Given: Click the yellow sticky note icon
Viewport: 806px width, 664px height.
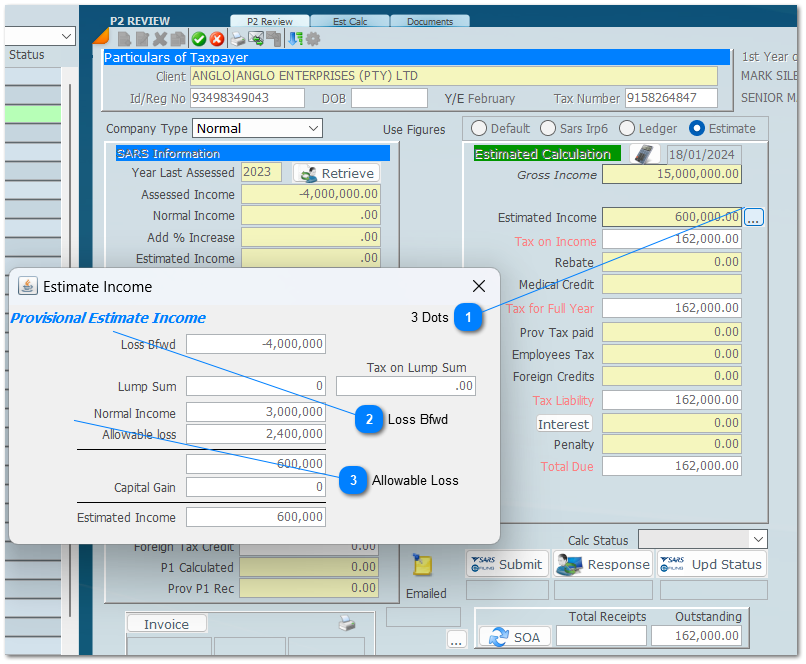Looking at the screenshot, I should point(423,565).
